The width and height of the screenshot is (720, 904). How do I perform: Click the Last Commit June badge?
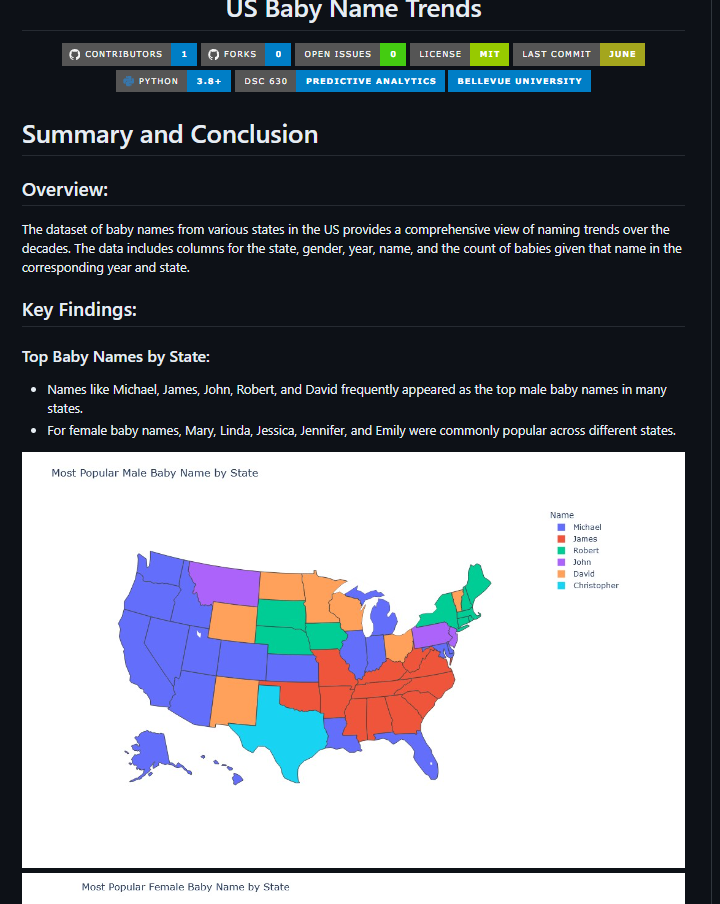(x=579, y=54)
